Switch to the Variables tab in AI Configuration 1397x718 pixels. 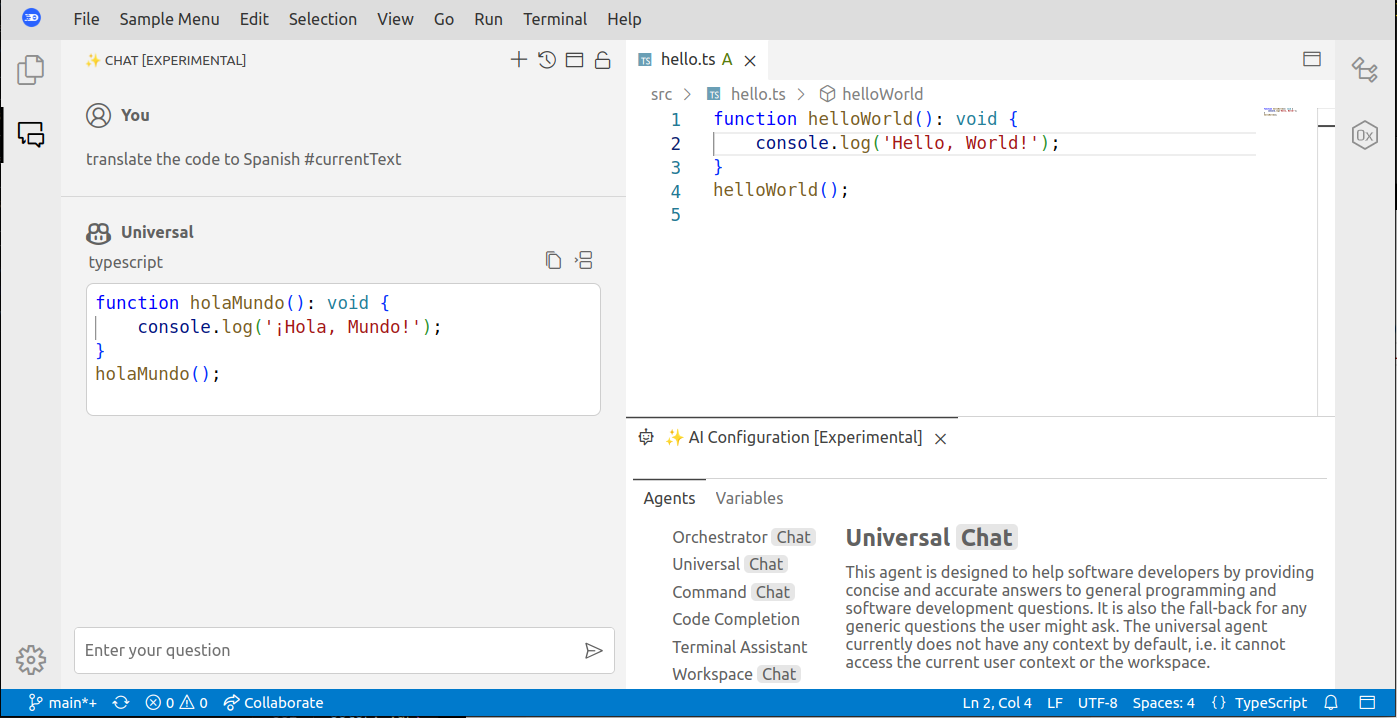click(748, 498)
